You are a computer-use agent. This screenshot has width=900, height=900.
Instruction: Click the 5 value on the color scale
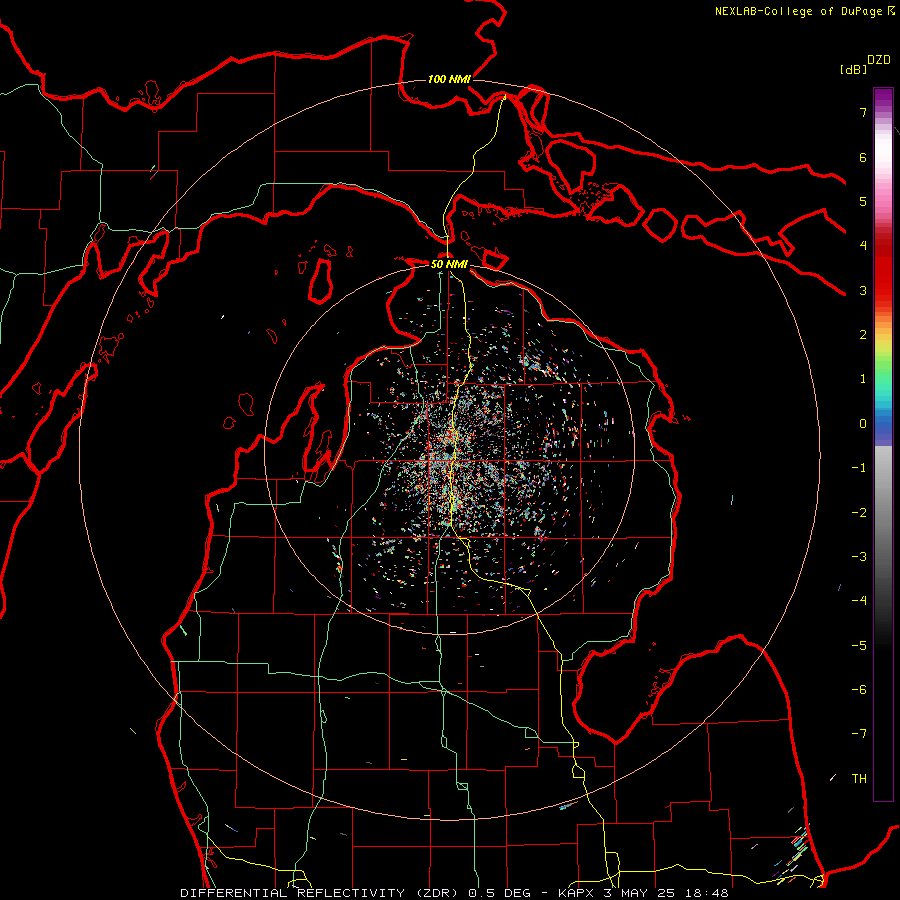point(863,201)
